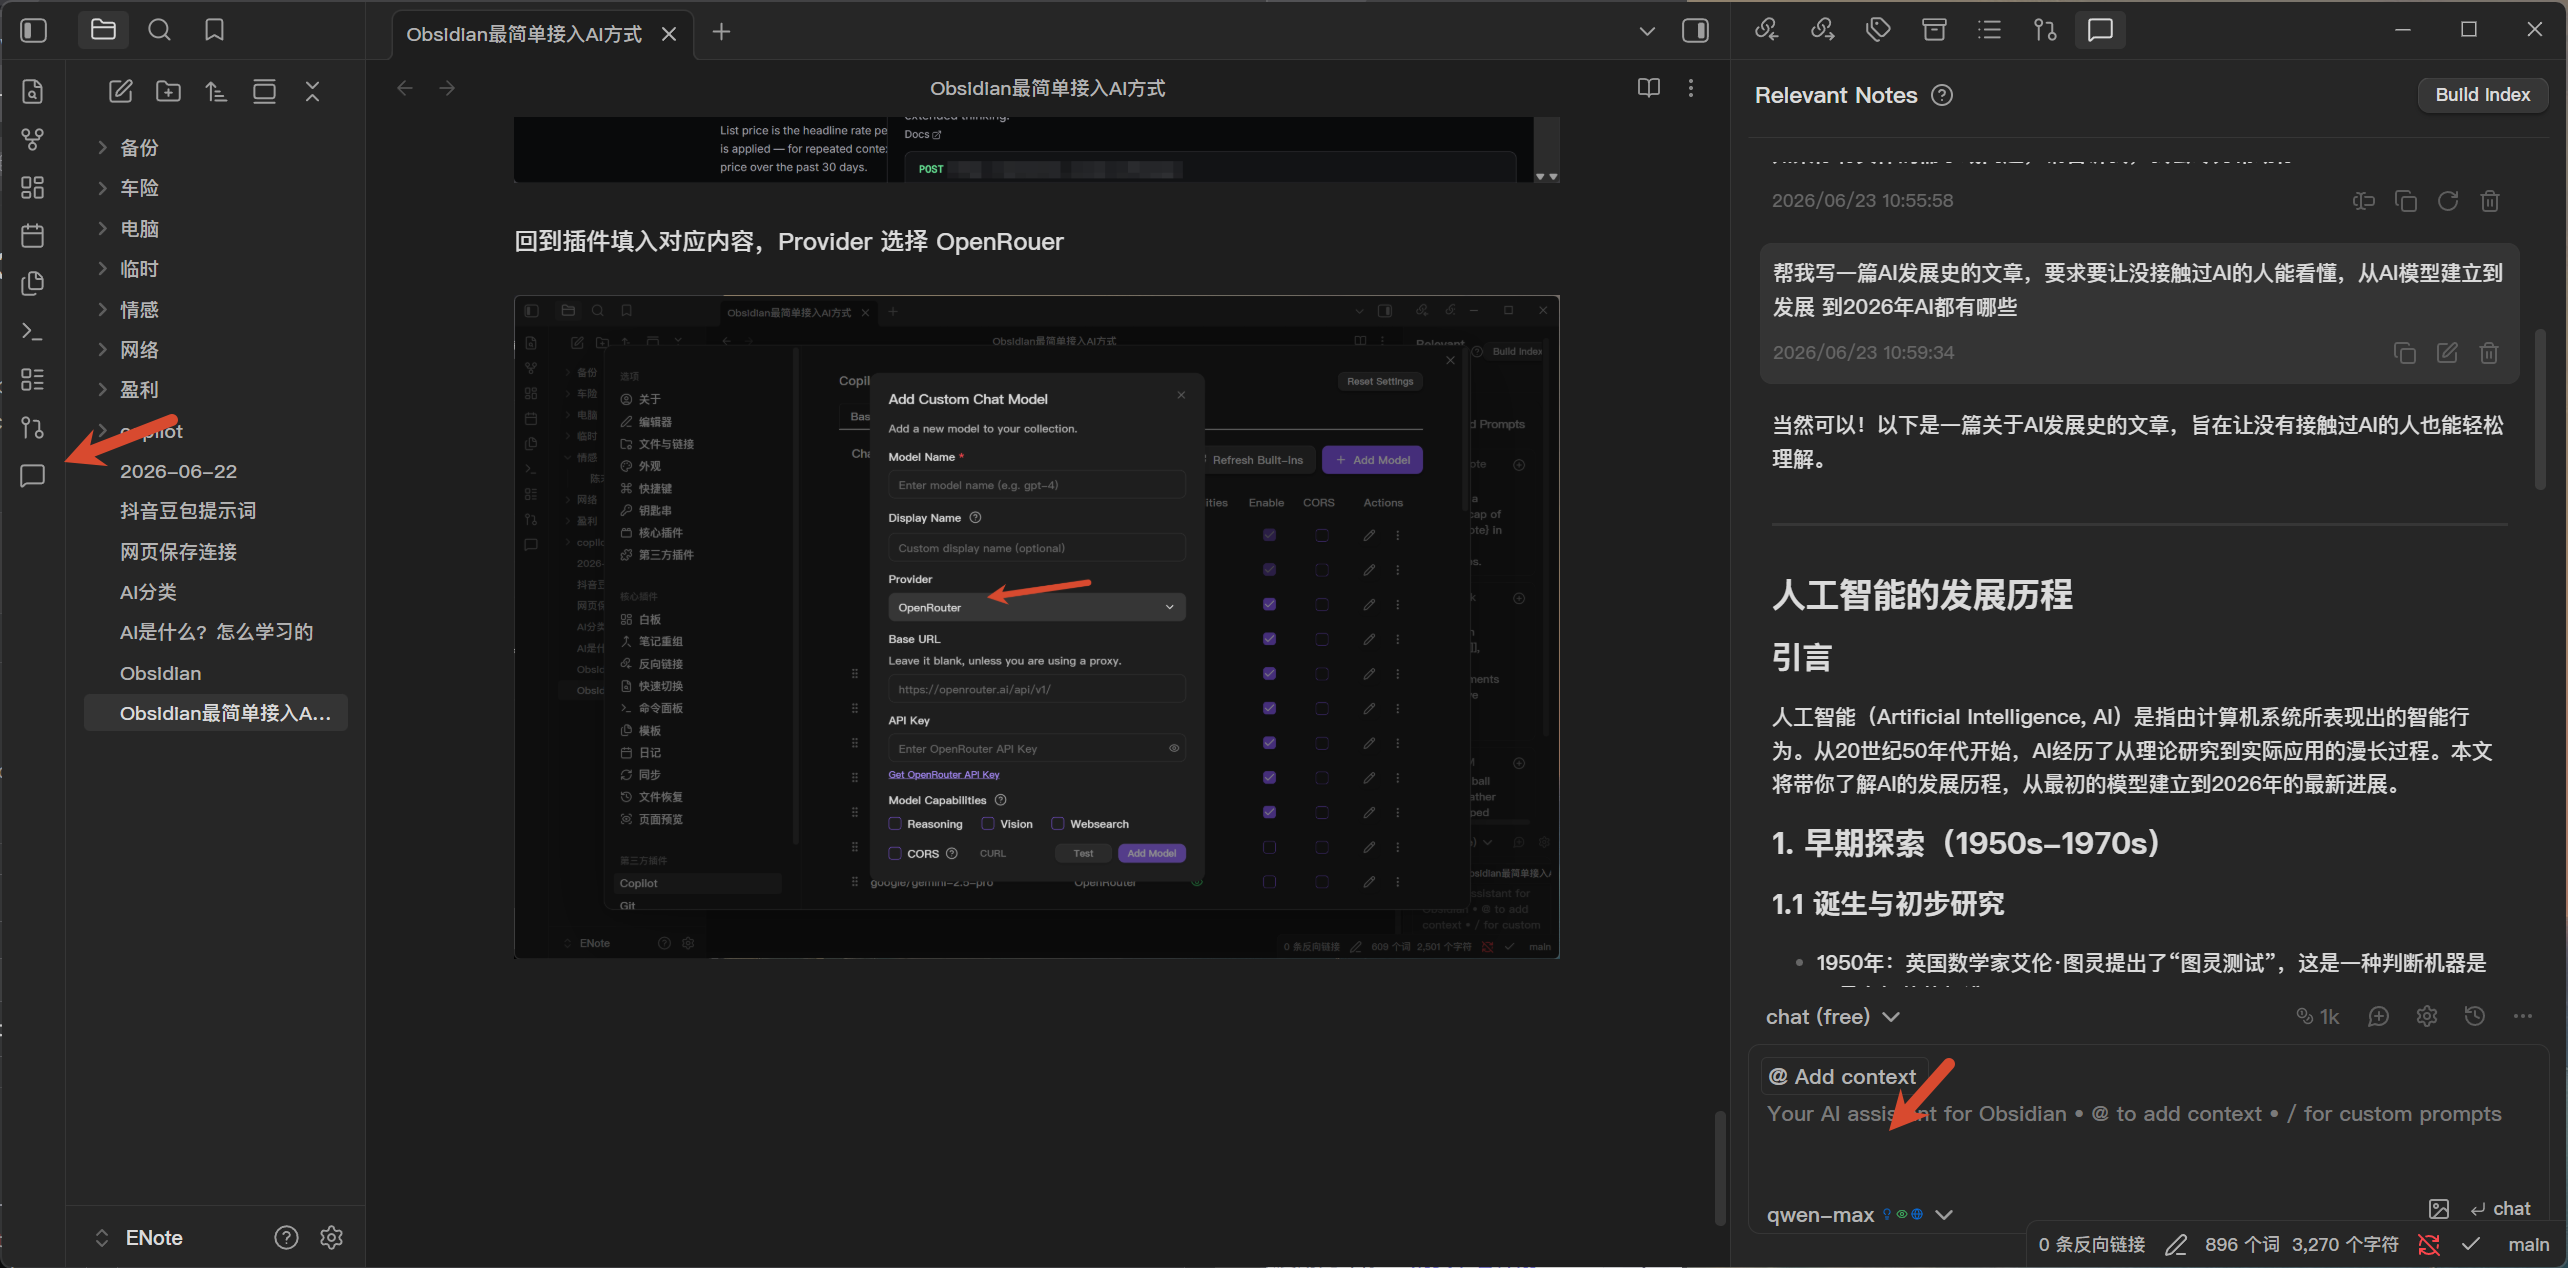
Task: Collapse all folders in file explorer
Action: pos(312,92)
